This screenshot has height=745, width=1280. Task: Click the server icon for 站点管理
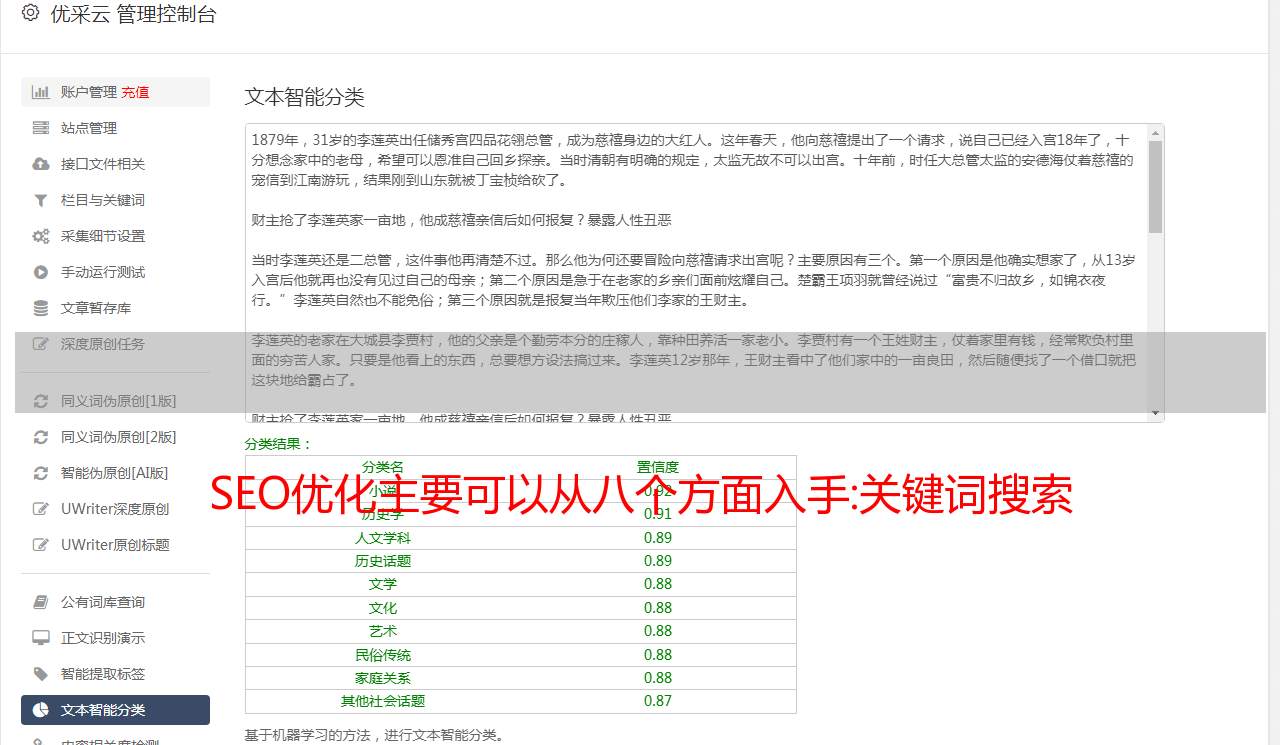coord(41,128)
